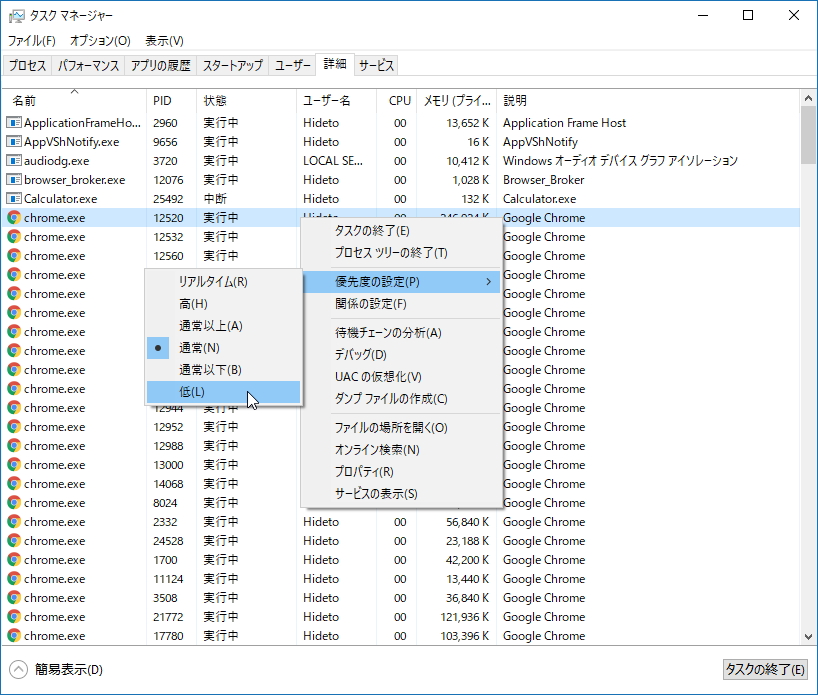Switch to the サービス tab
This screenshot has width=818, height=695.
pyautogui.click(x=376, y=65)
